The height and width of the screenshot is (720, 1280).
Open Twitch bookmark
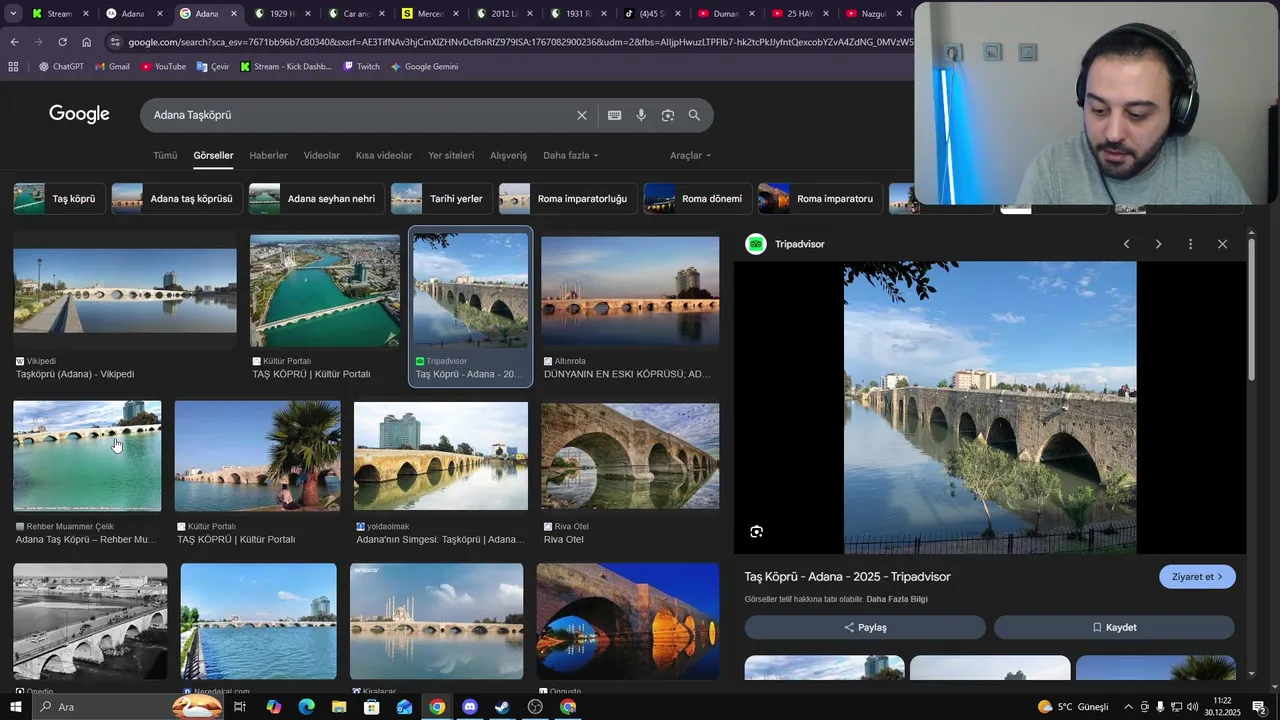(361, 67)
